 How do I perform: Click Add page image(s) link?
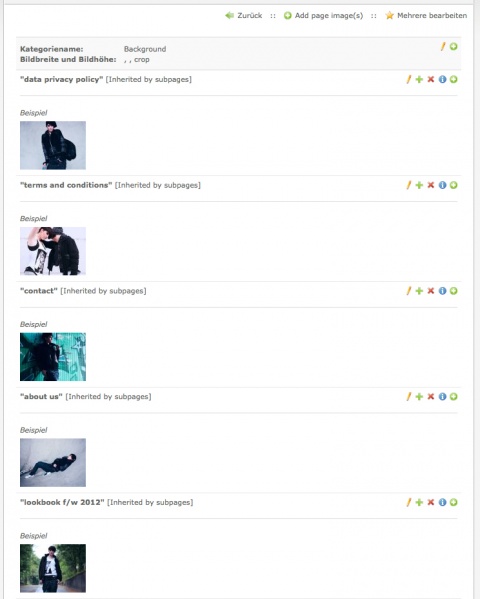[323, 16]
